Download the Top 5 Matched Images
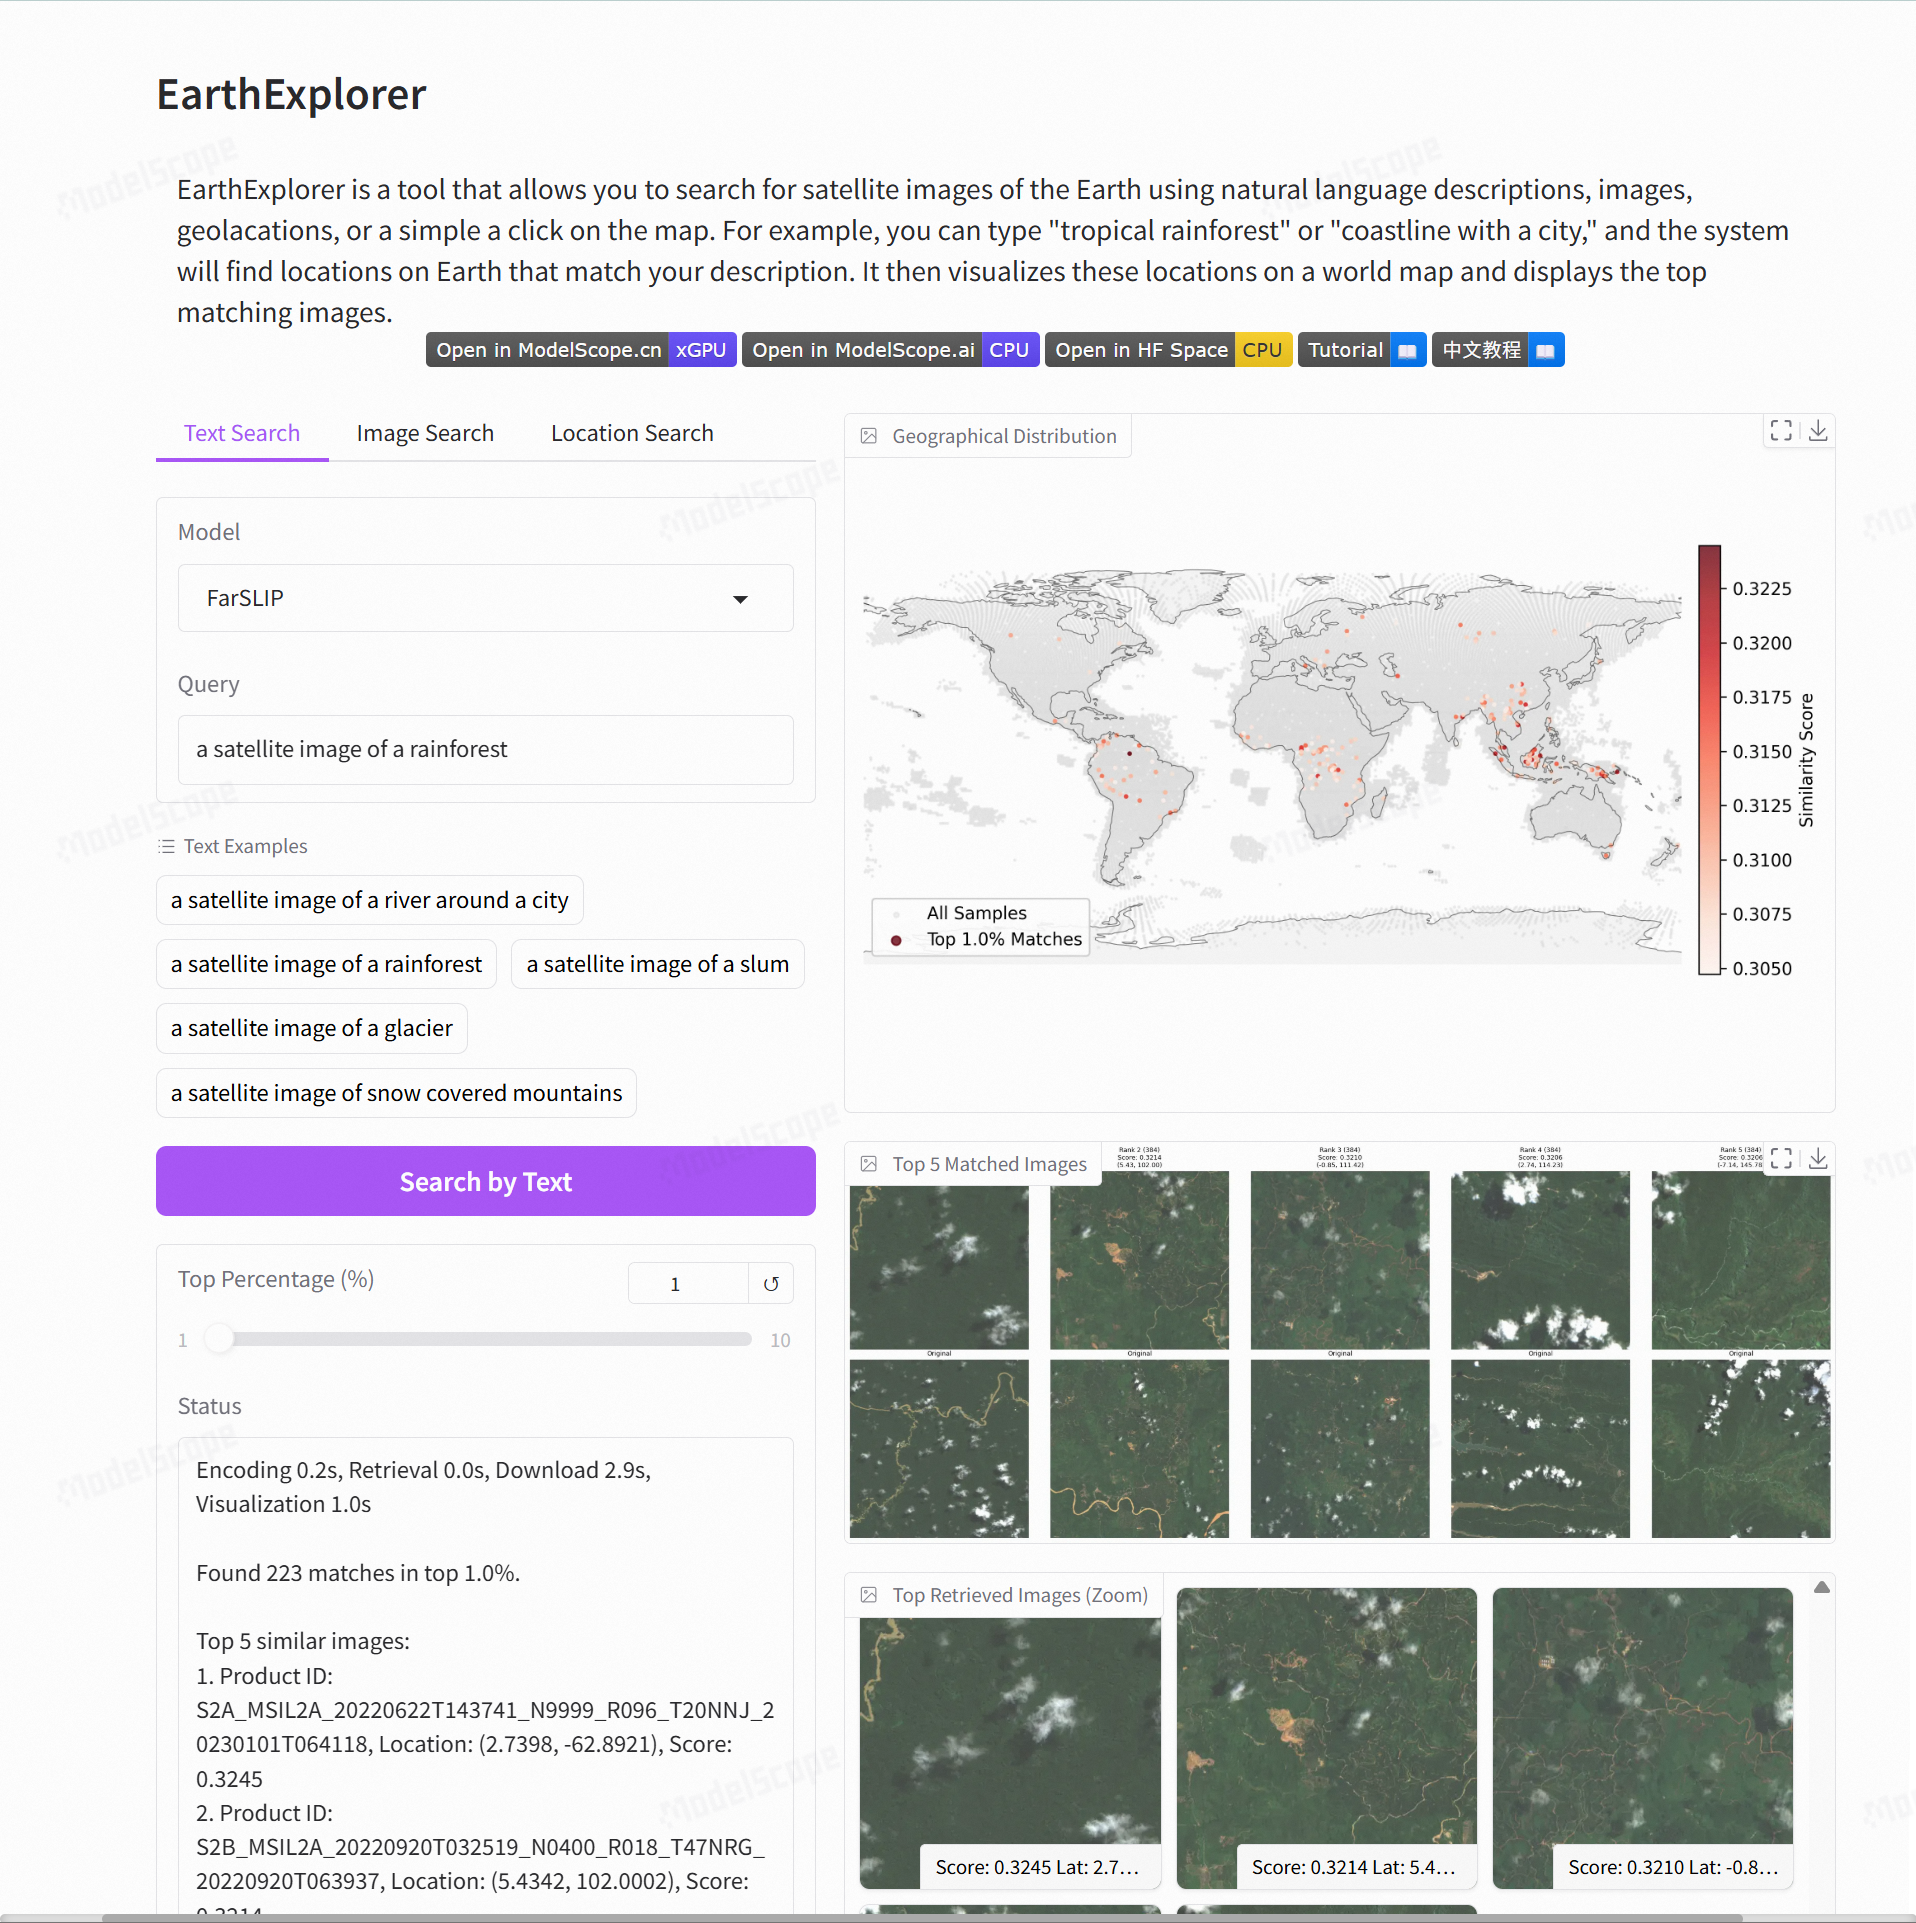The image size is (1916, 1923). point(1818,1158)
